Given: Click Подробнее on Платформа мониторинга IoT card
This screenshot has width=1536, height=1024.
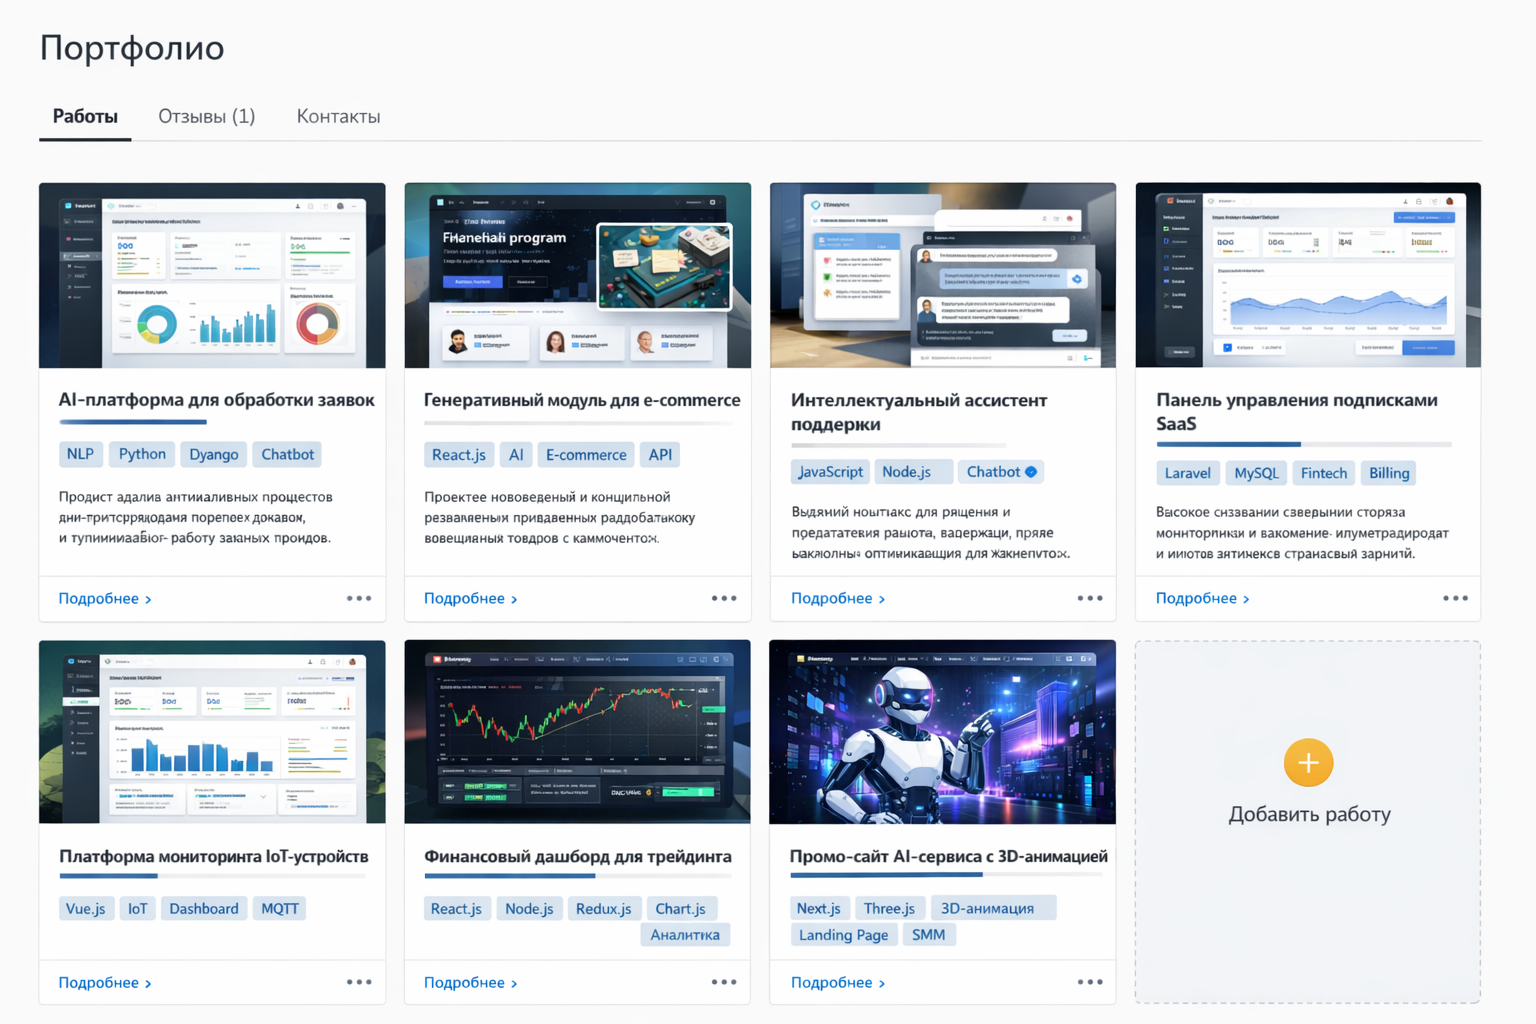Looking at the screenshot, I should click(x=105, y=983).
